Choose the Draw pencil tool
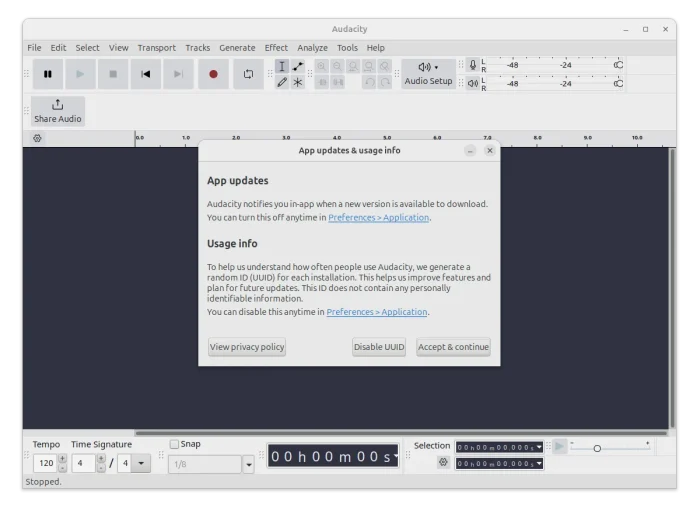This screenshot has width=700, height=508. (282, 82)
